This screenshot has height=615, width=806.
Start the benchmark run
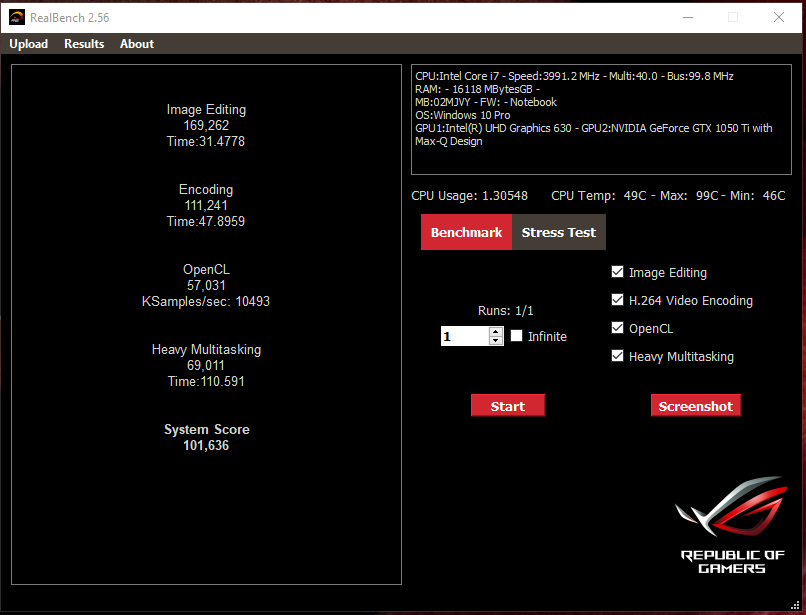pyautogui.click(x=508, y=406)
